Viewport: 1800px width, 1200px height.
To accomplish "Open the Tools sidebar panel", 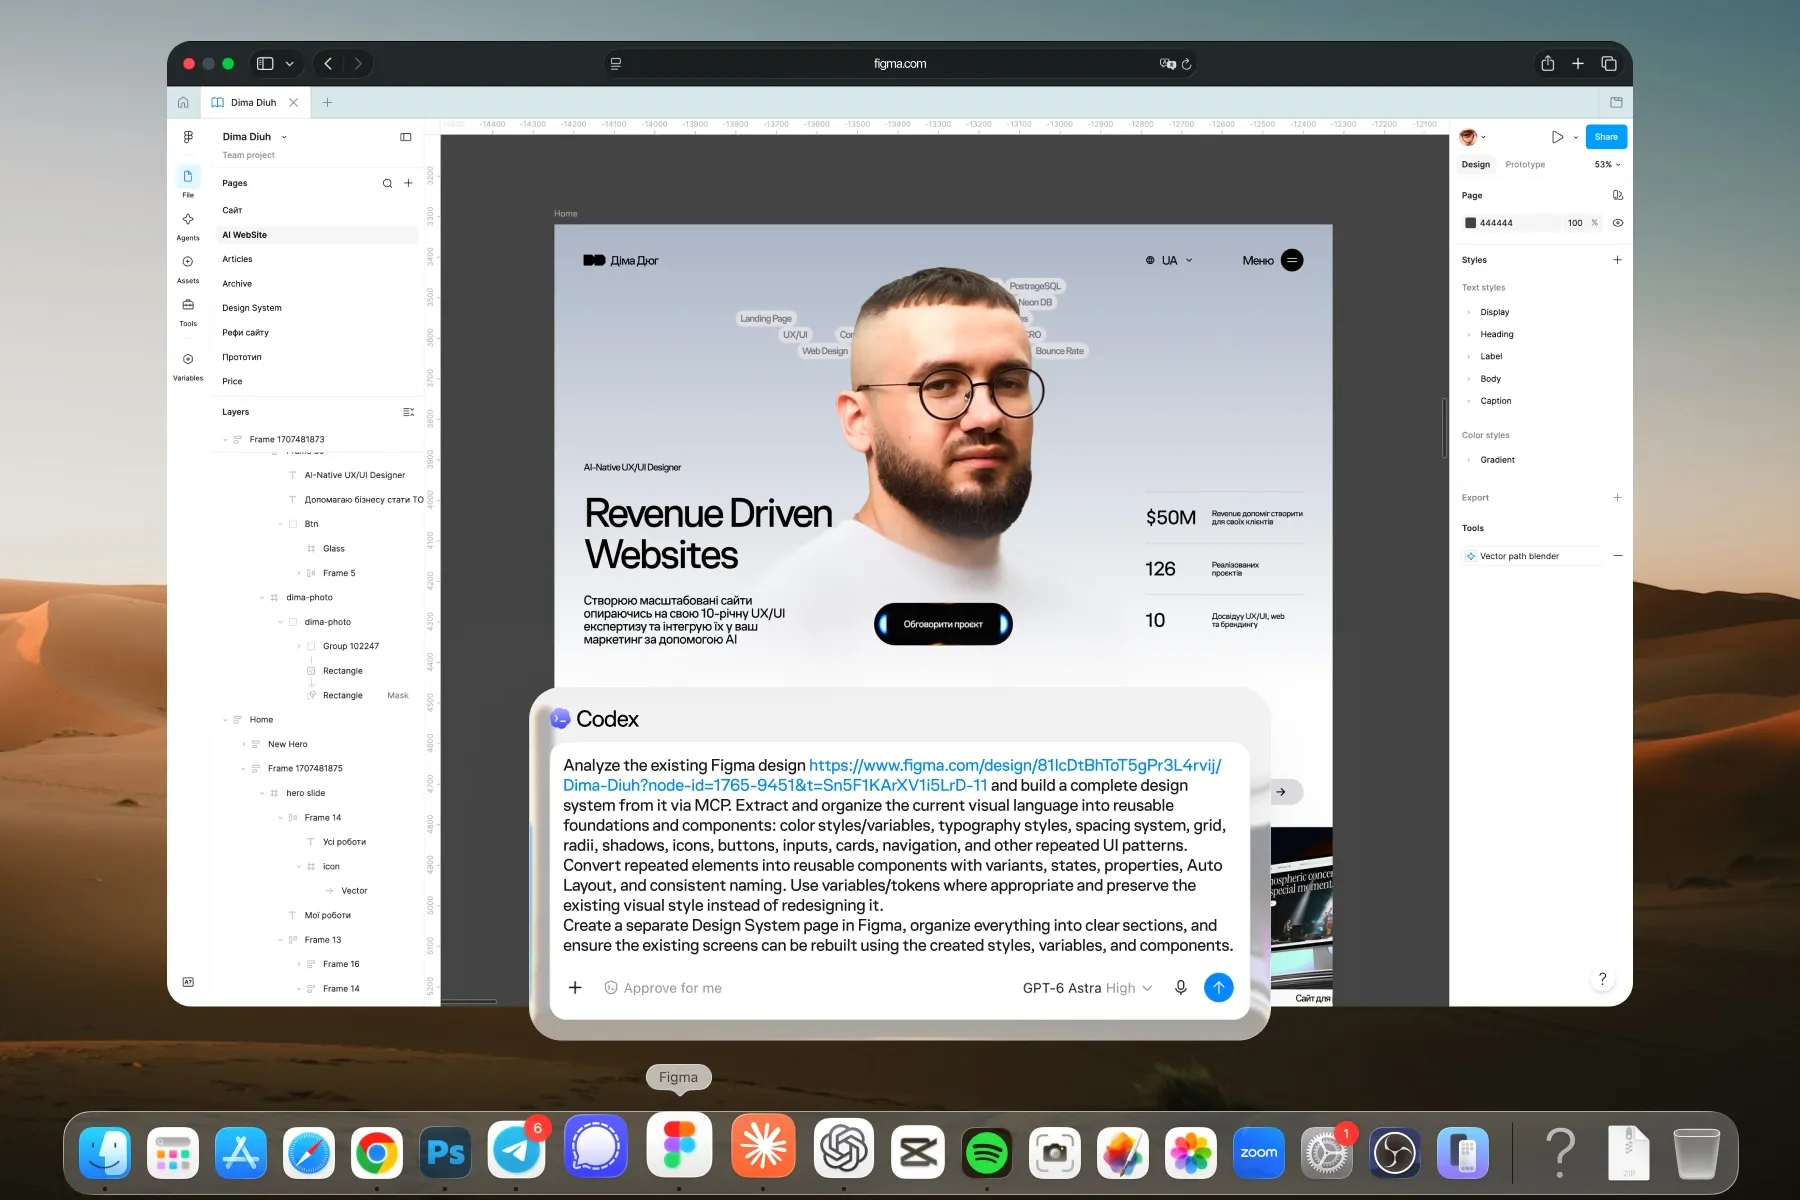I will pos(188,305).
